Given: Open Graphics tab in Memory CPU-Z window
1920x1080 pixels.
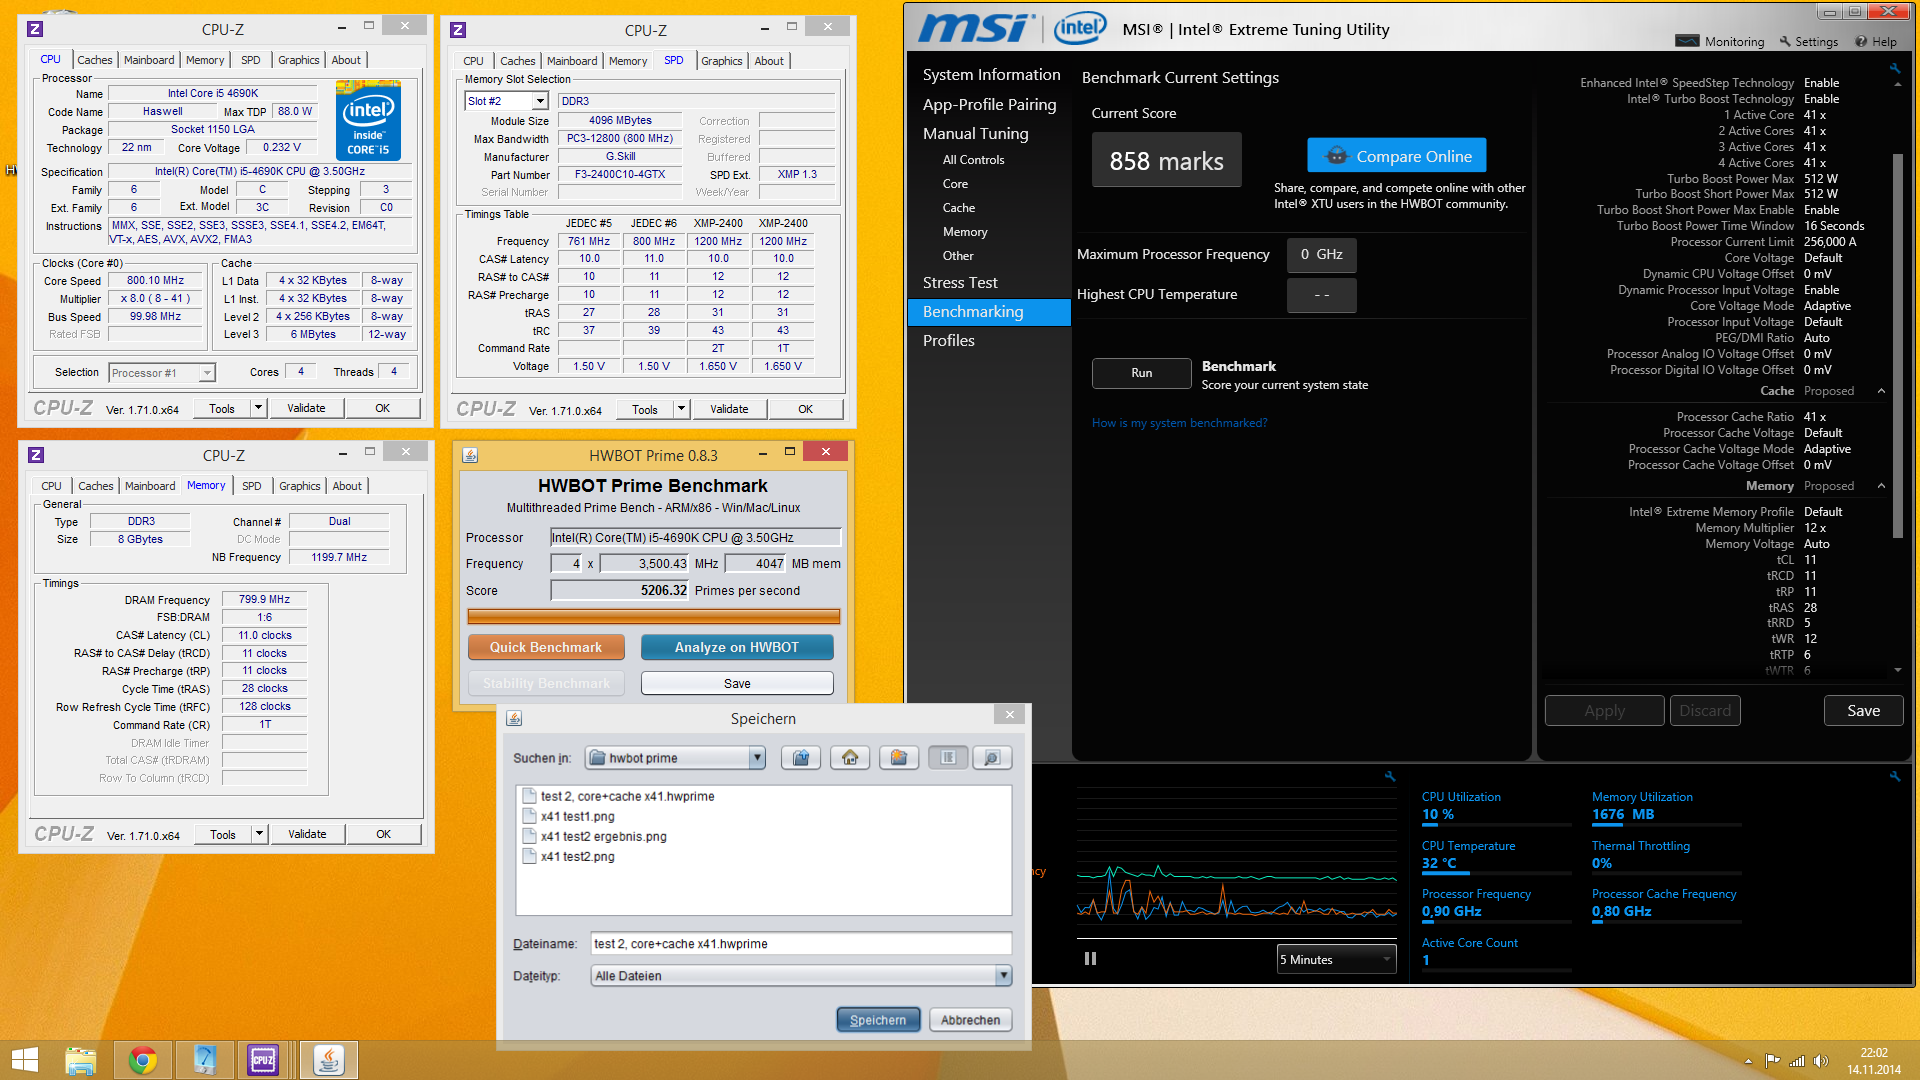Looking at the screenshot, I should pos(300,486).
